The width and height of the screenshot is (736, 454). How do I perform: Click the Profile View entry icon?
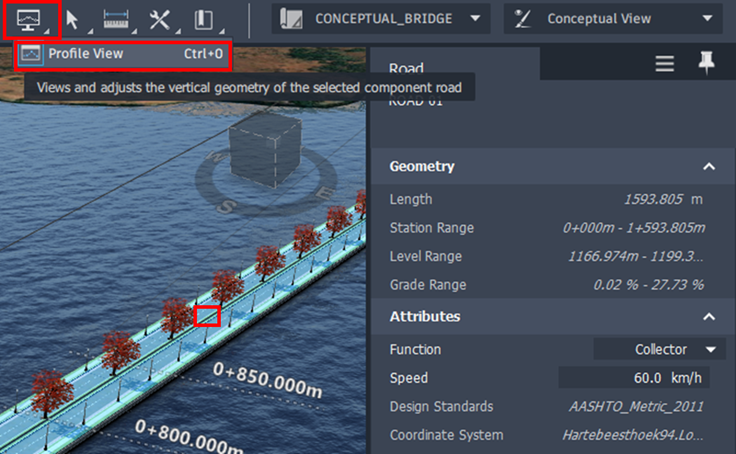pyautogui.click(x=31, y=54)
